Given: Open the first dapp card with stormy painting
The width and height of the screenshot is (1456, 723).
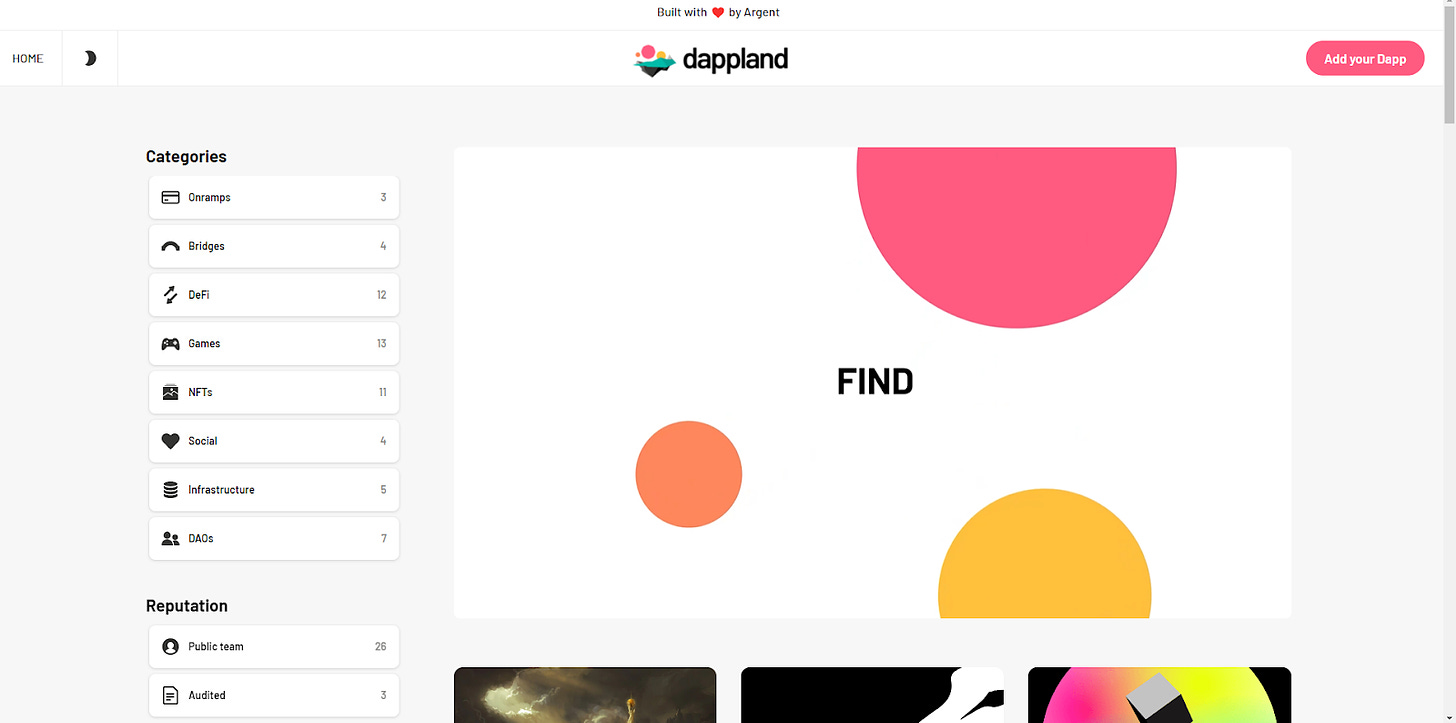Looking at the screenshot, I should tap(585, 695).
